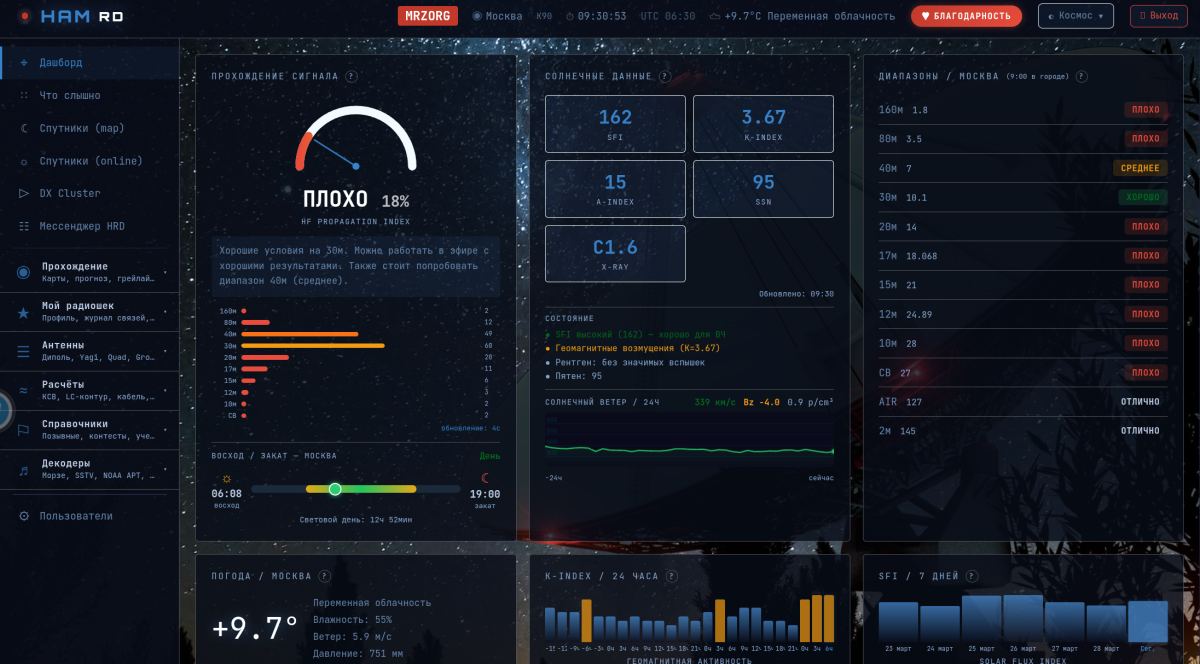Screen dimensions: 1200x664
Task: Open Спутники (map) page
Action: [90, 128]
